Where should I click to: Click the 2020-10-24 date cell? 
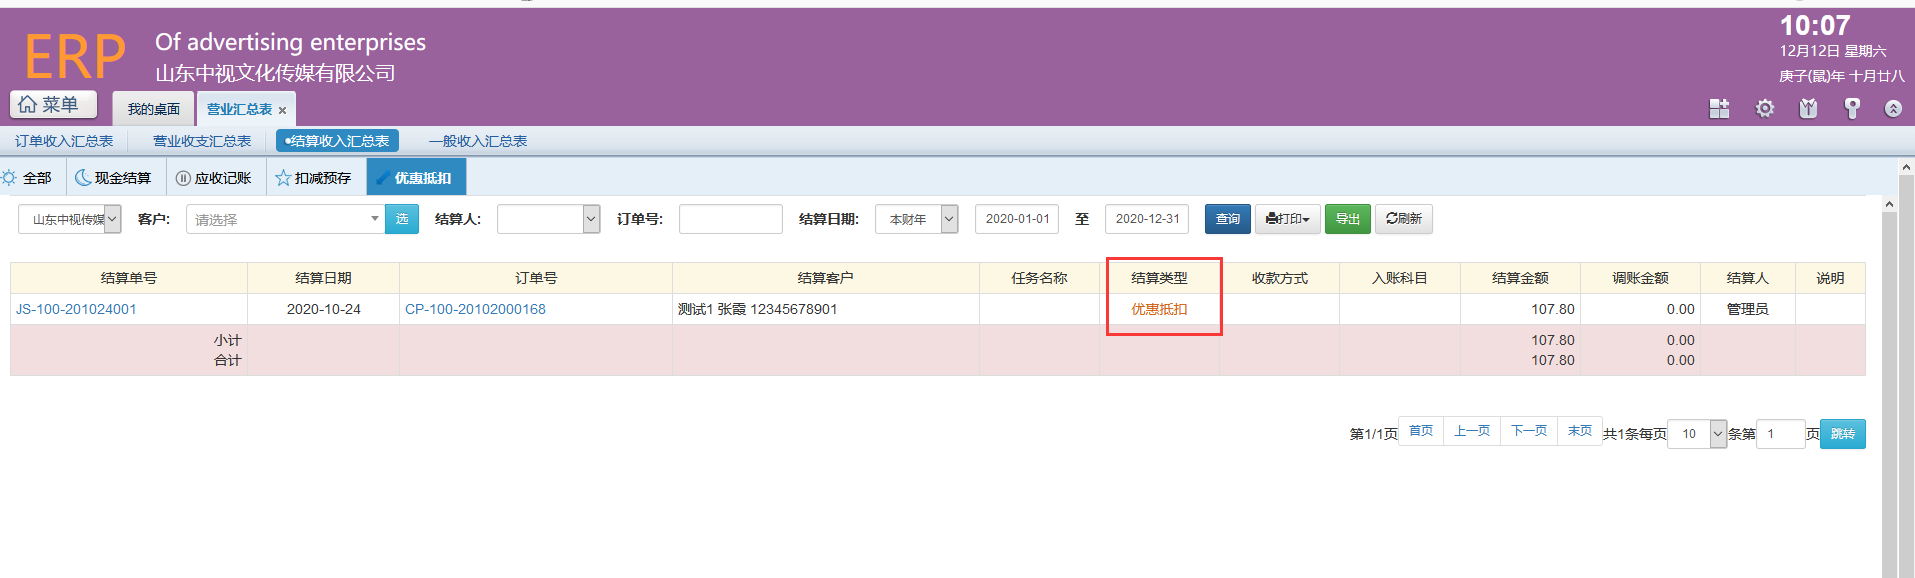[x=323, y=309]
